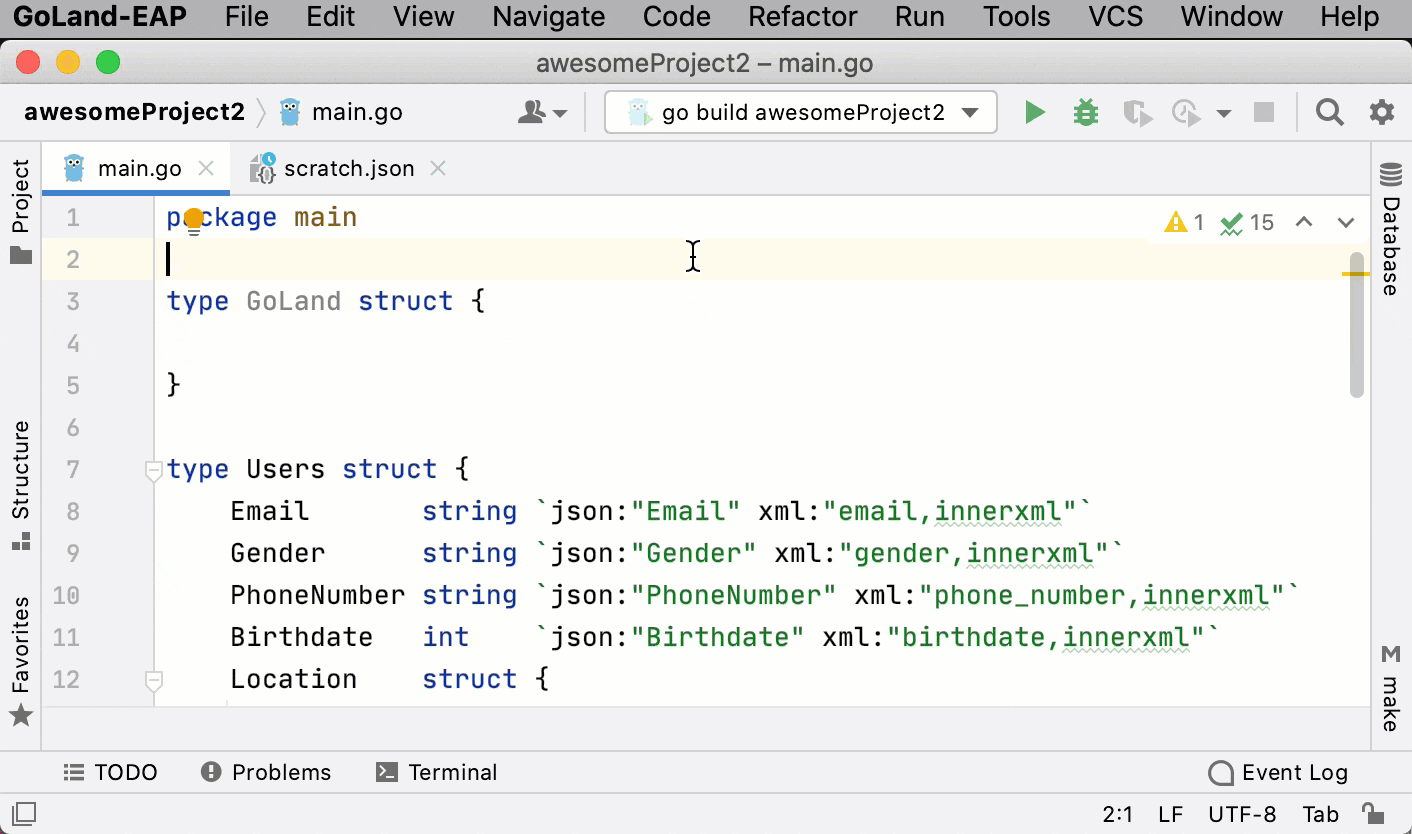The width and height of the screenshot is (1412, 834).
Task: Click the code-with-me user icon
Action: pyautogui.click(x=541, y=113)
